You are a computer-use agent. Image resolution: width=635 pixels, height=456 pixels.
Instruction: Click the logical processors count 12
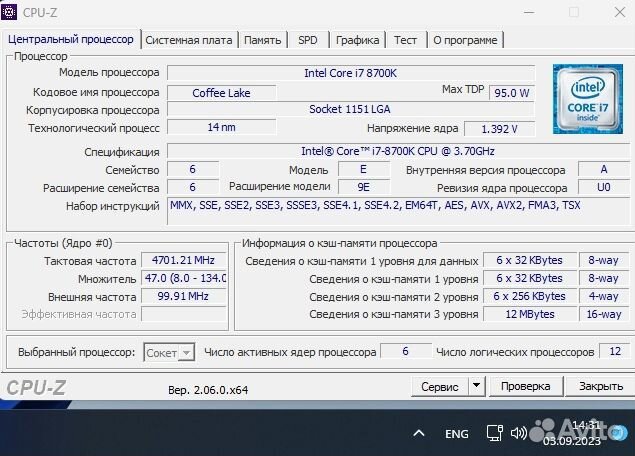615,351
